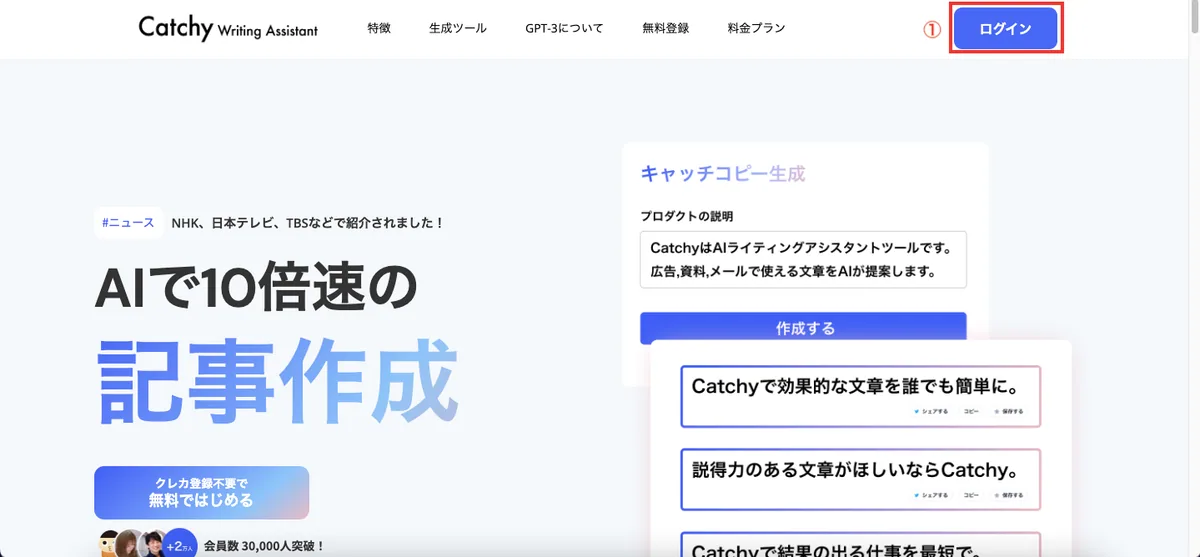Copy the '説得力のある文章がほしいならCatchy' result
This screenshot has height=557, width=1200.
pos(971,495)
